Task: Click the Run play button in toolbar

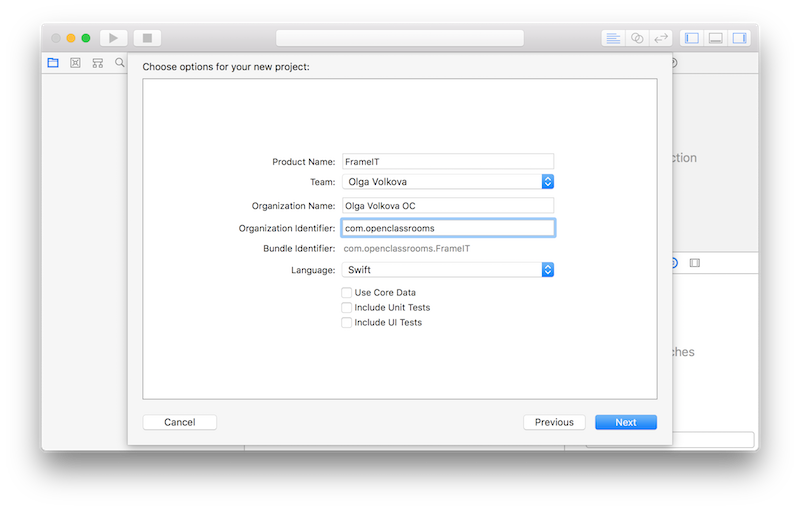Action: (x=113, y=38)
